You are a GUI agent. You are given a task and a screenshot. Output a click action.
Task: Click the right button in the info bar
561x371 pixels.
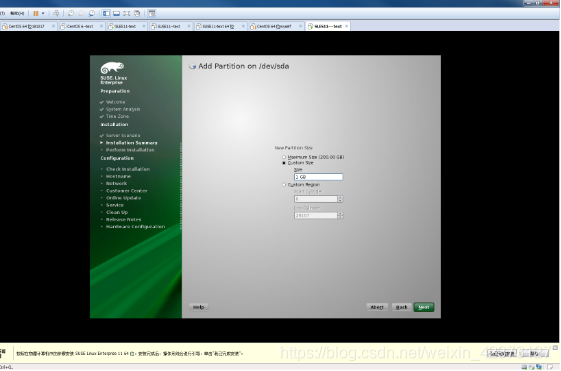[x=534, y=353]
